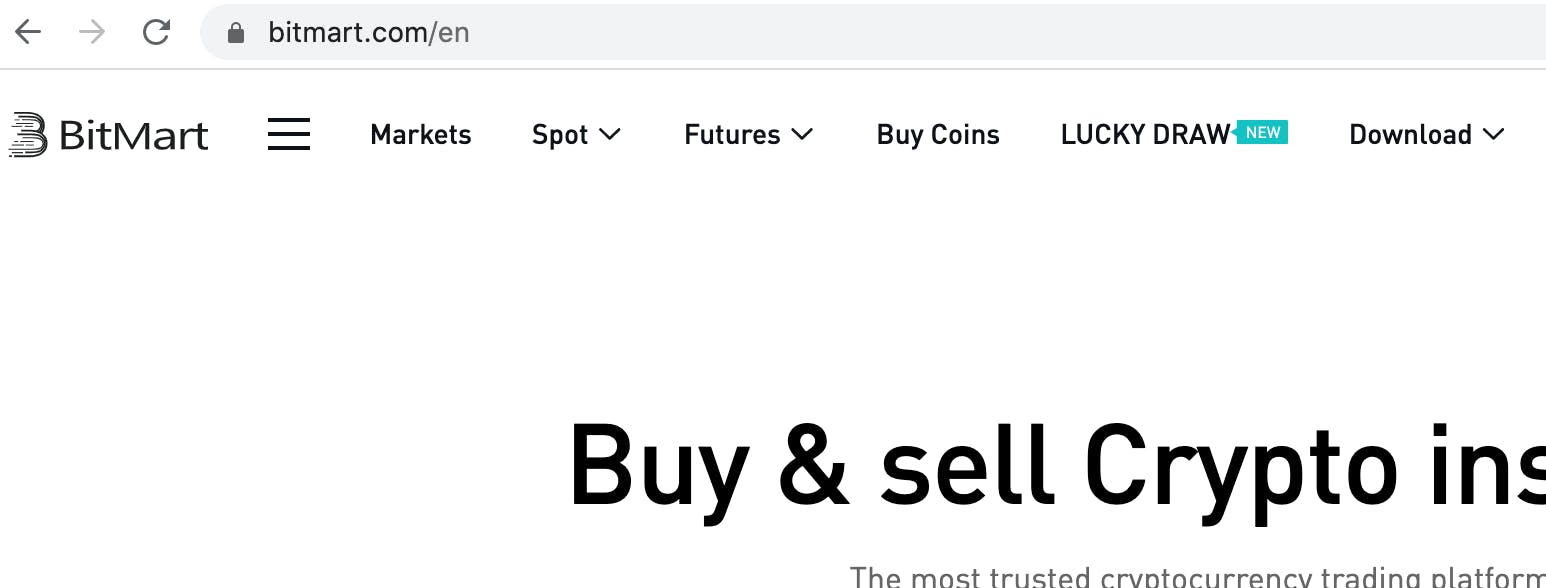Click the browser forward arrow
The width and height of the screenshot is (1546, 588).
tap(92, 33)
